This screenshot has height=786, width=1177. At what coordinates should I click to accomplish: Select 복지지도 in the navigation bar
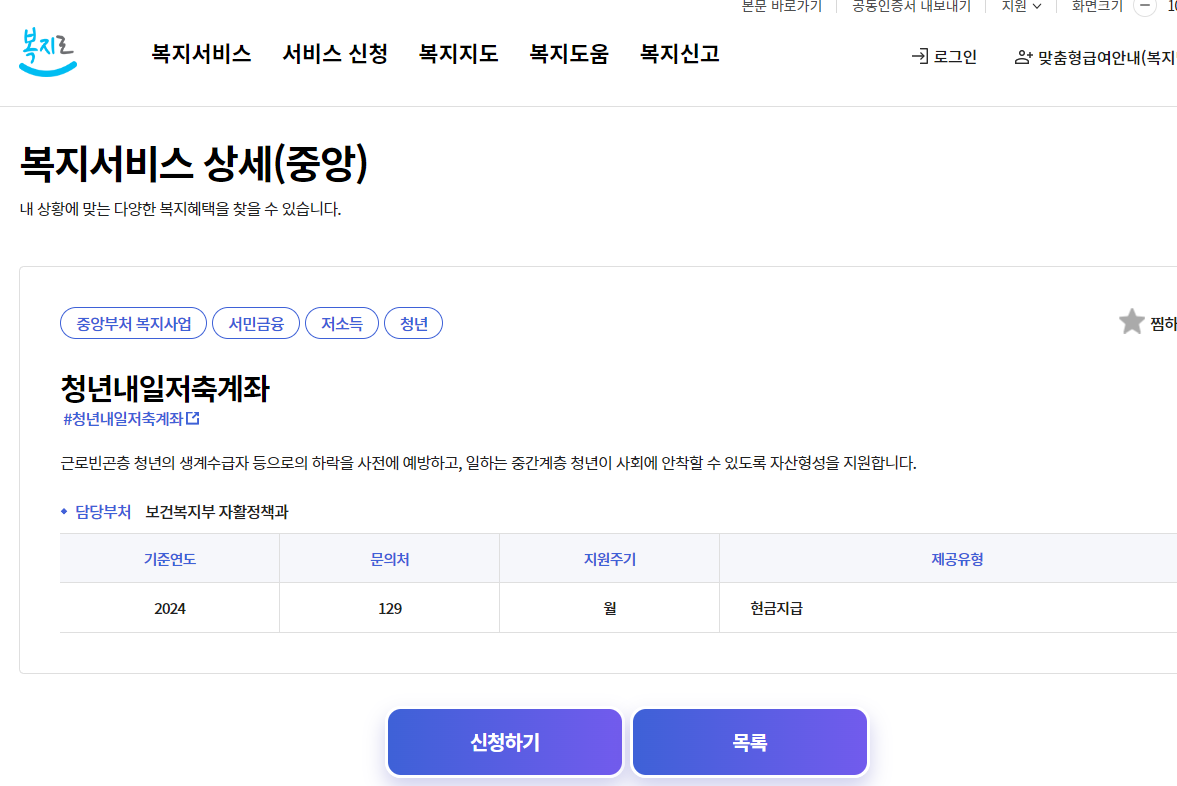pos(458,53)
